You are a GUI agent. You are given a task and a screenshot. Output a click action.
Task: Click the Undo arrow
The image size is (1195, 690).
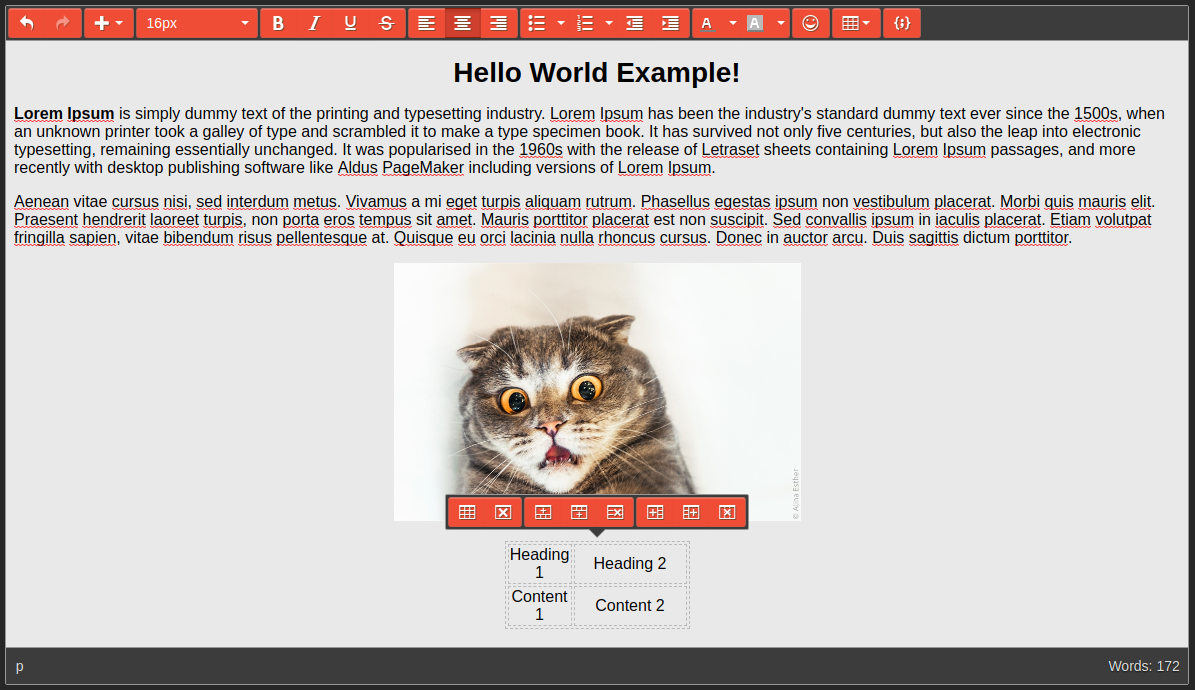(27, 24)
